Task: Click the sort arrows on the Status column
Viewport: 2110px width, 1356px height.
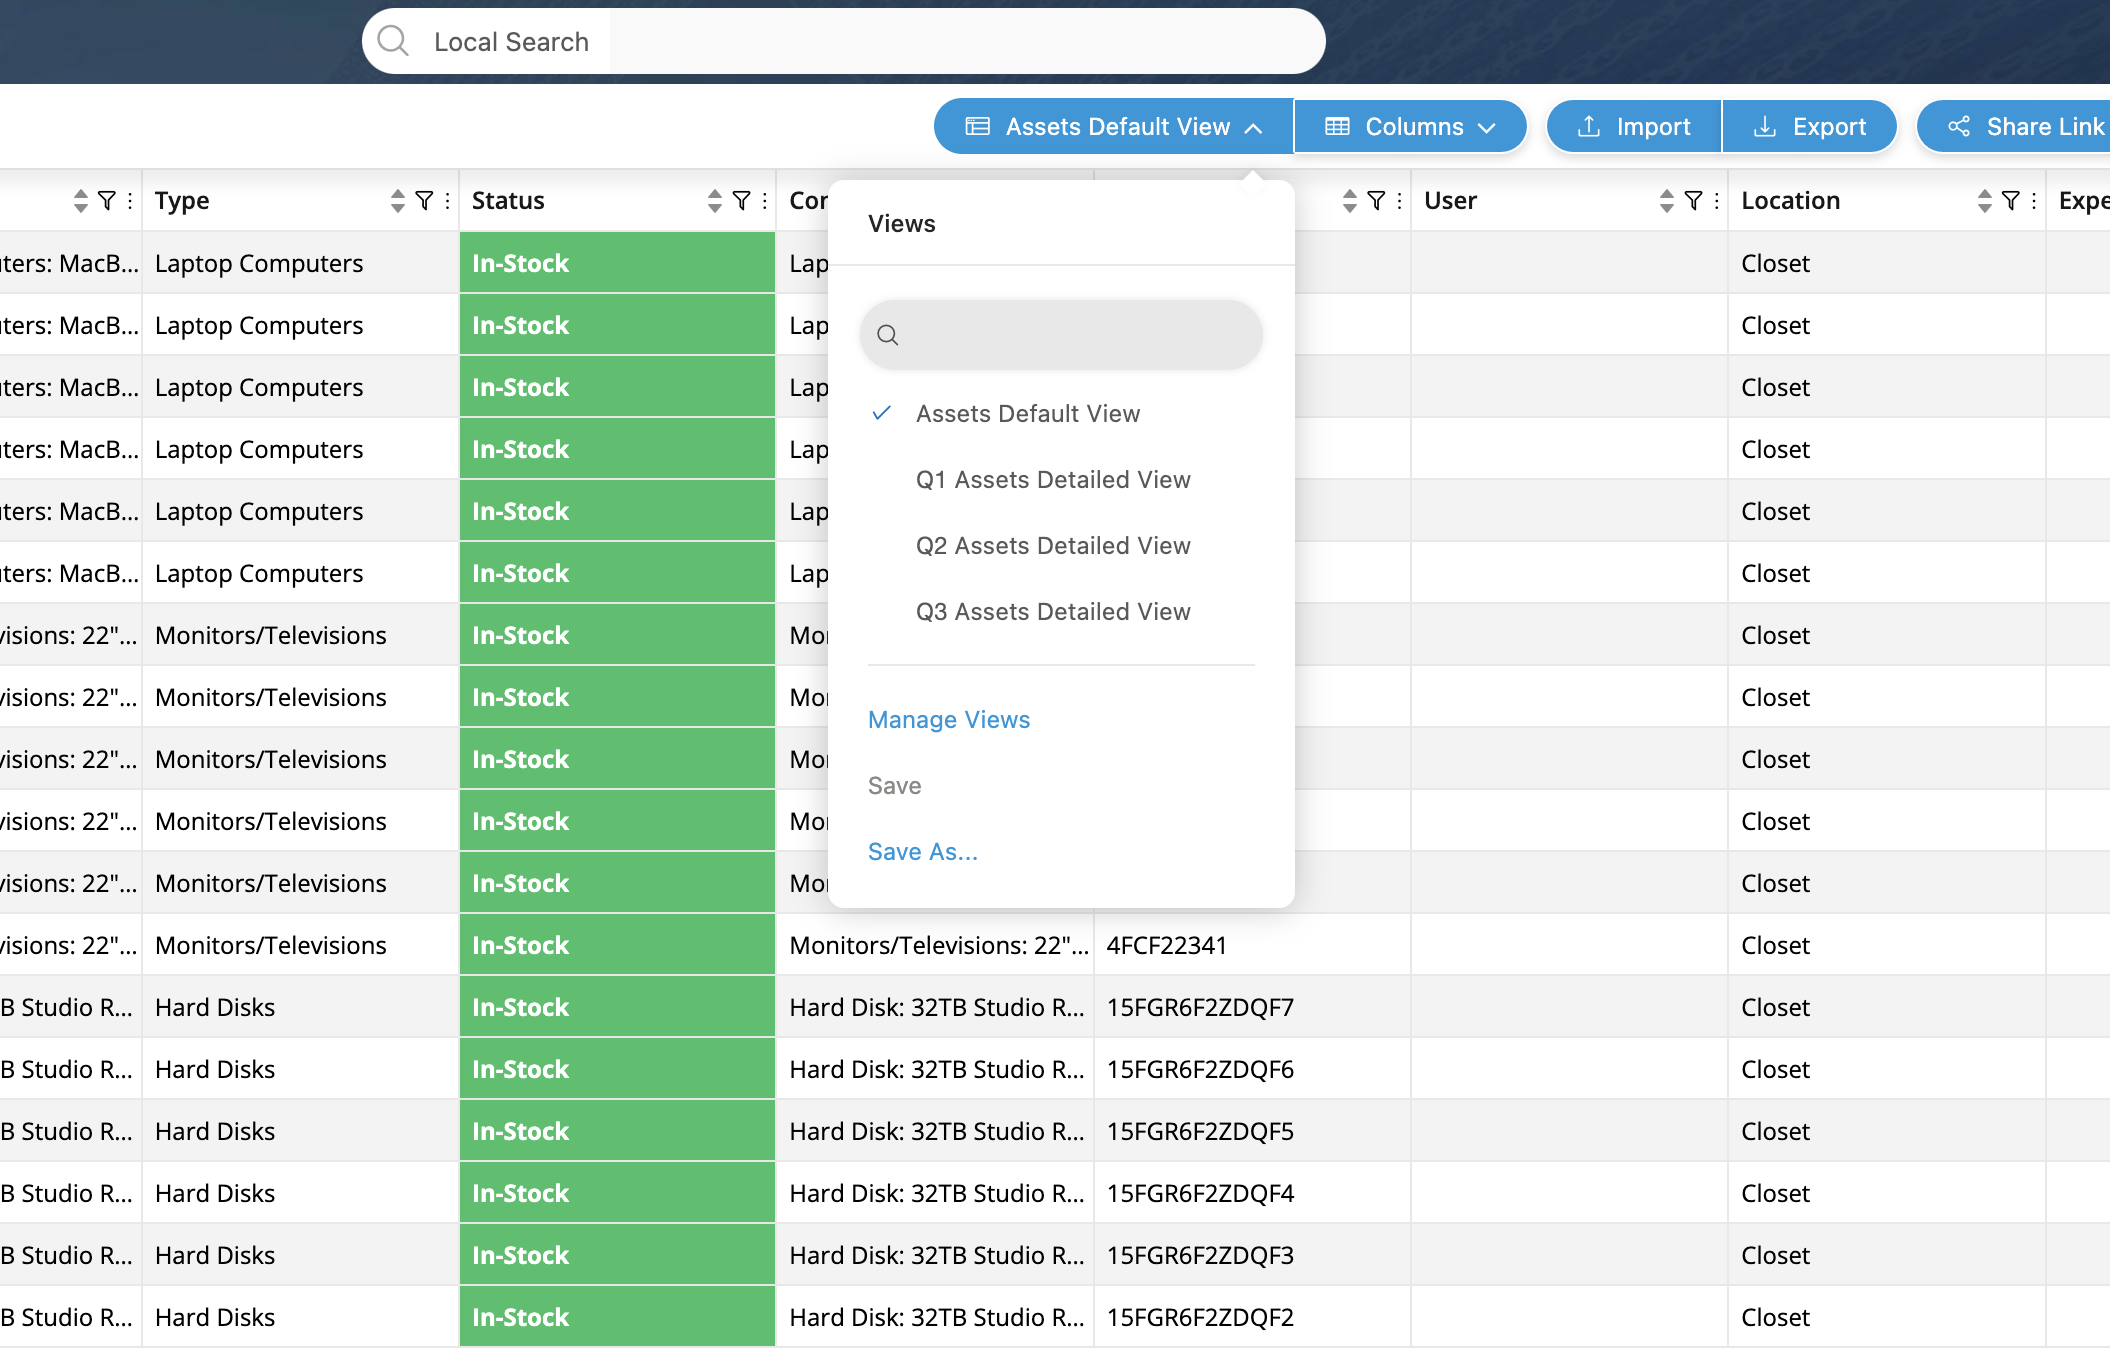Action: [x=713, y=200]
